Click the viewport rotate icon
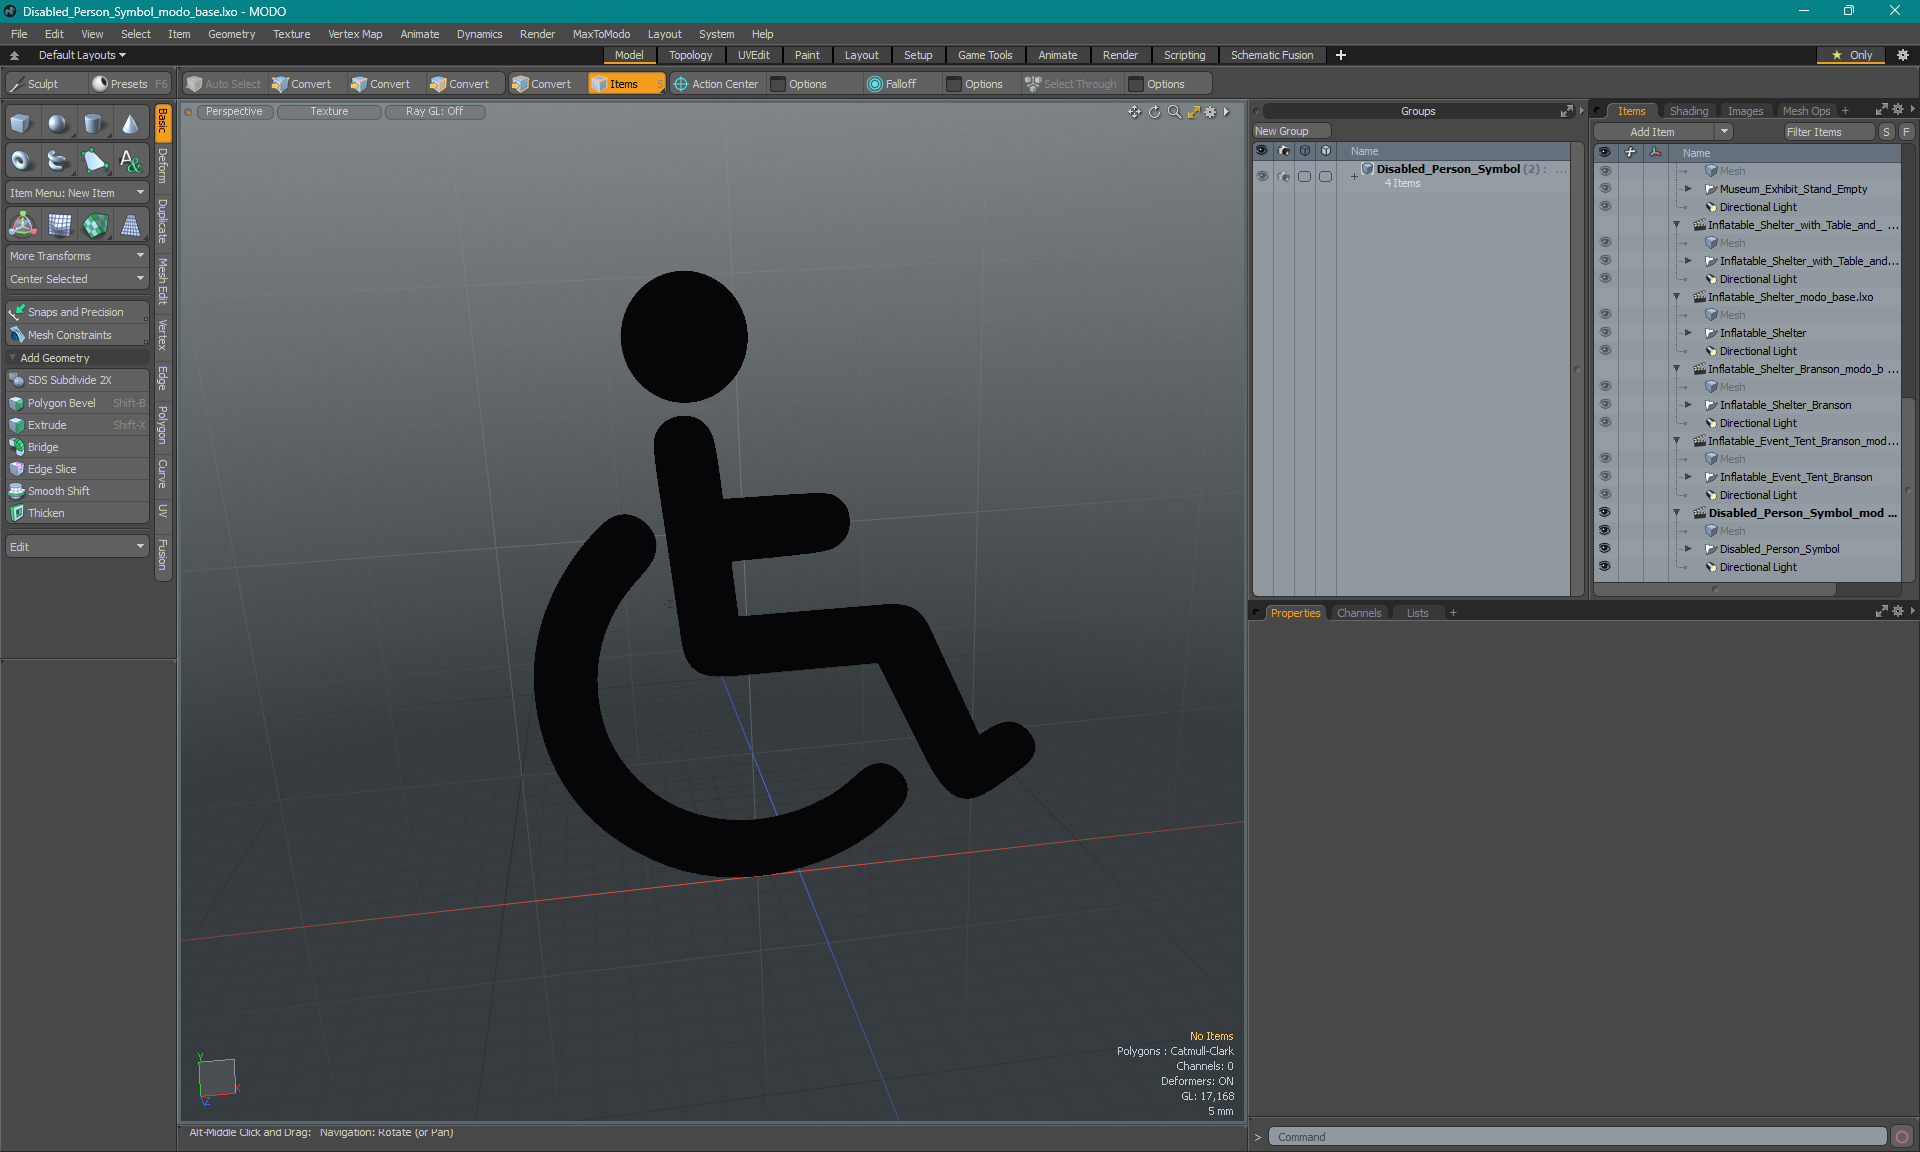This screenshot has height=1152, width=1920. coord(1154,112)
